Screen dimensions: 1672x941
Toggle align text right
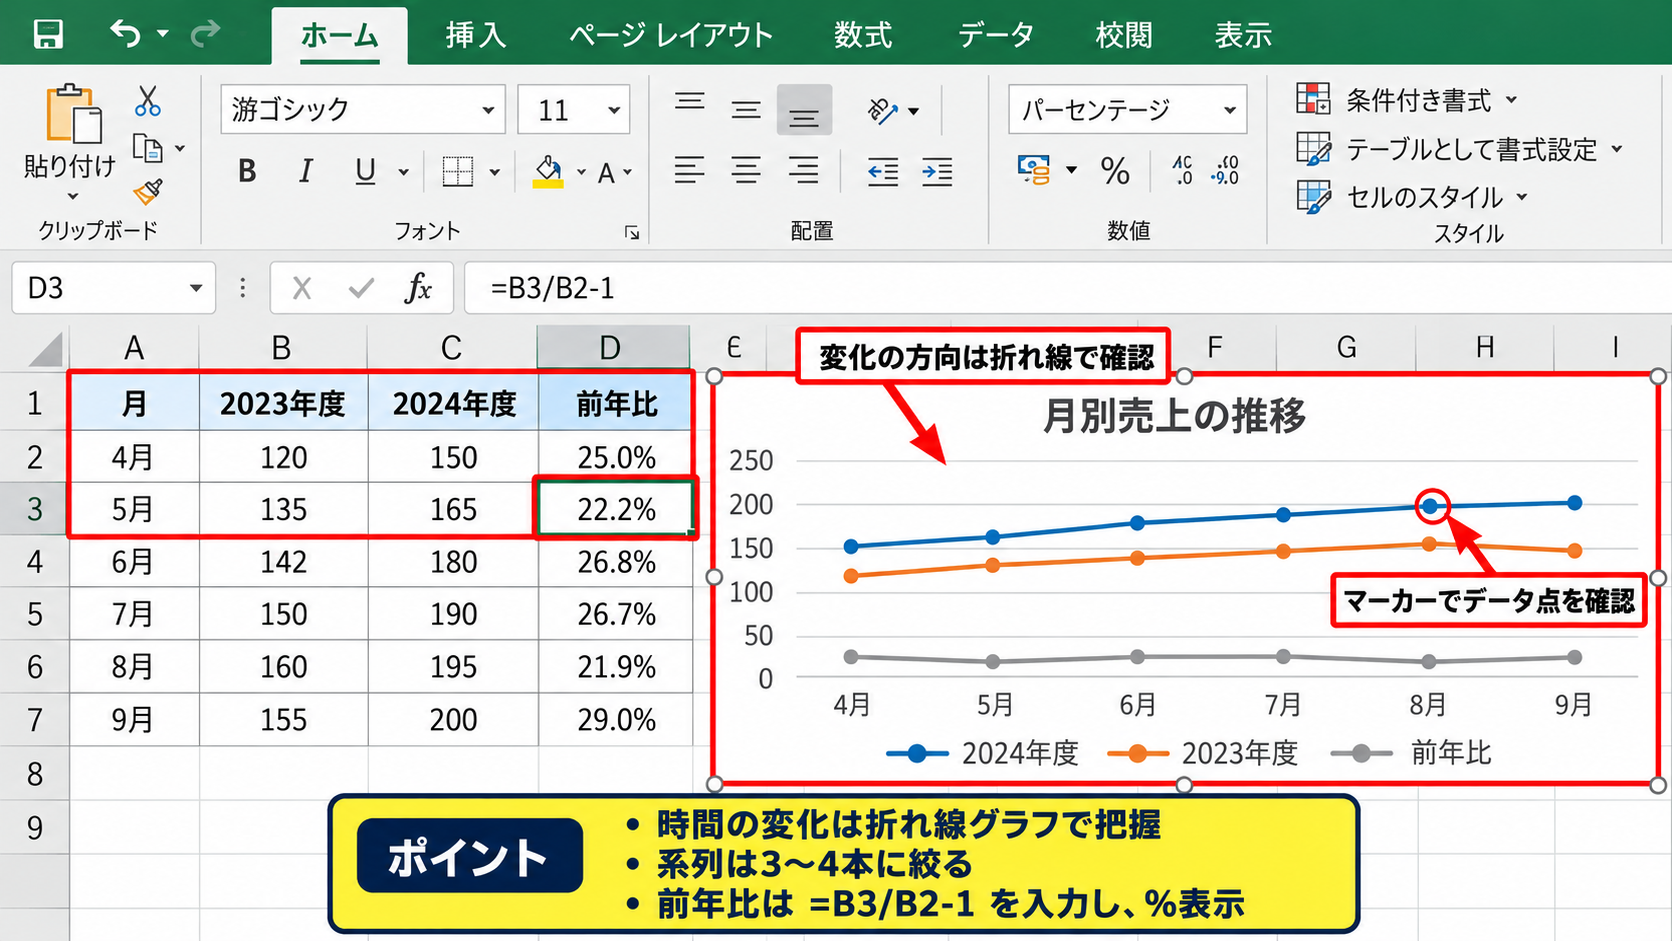click(804, 171)
